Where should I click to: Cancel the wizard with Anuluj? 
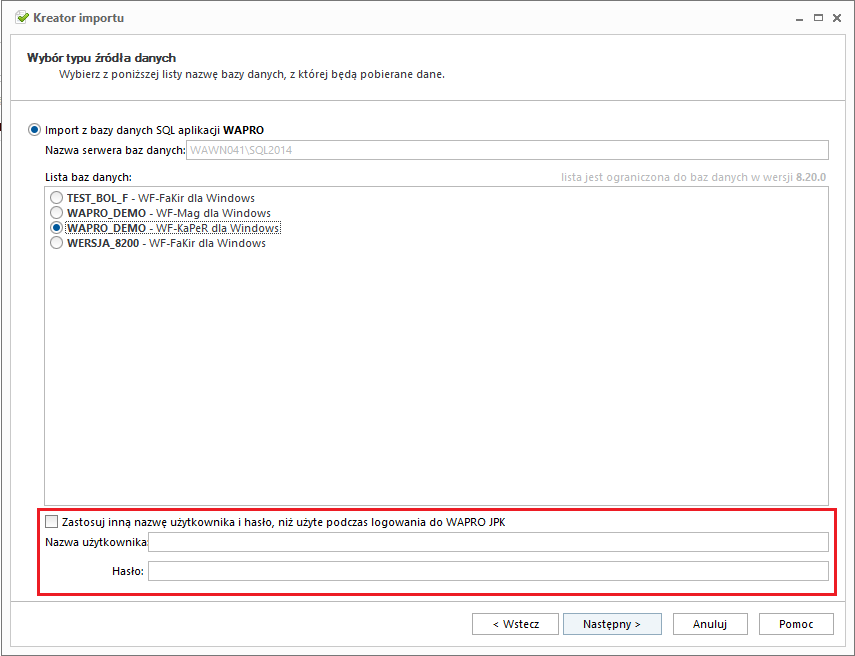pos(710,624)
